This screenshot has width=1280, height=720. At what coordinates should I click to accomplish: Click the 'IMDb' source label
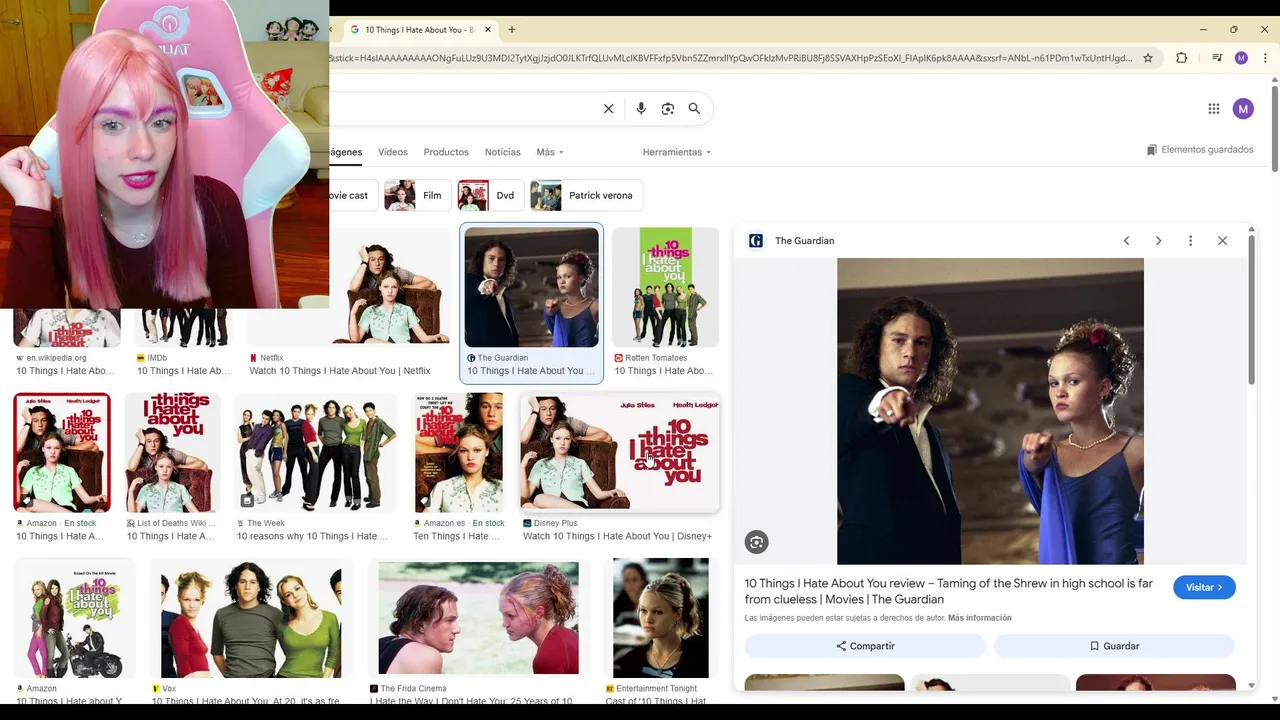[x=157, y=358]
